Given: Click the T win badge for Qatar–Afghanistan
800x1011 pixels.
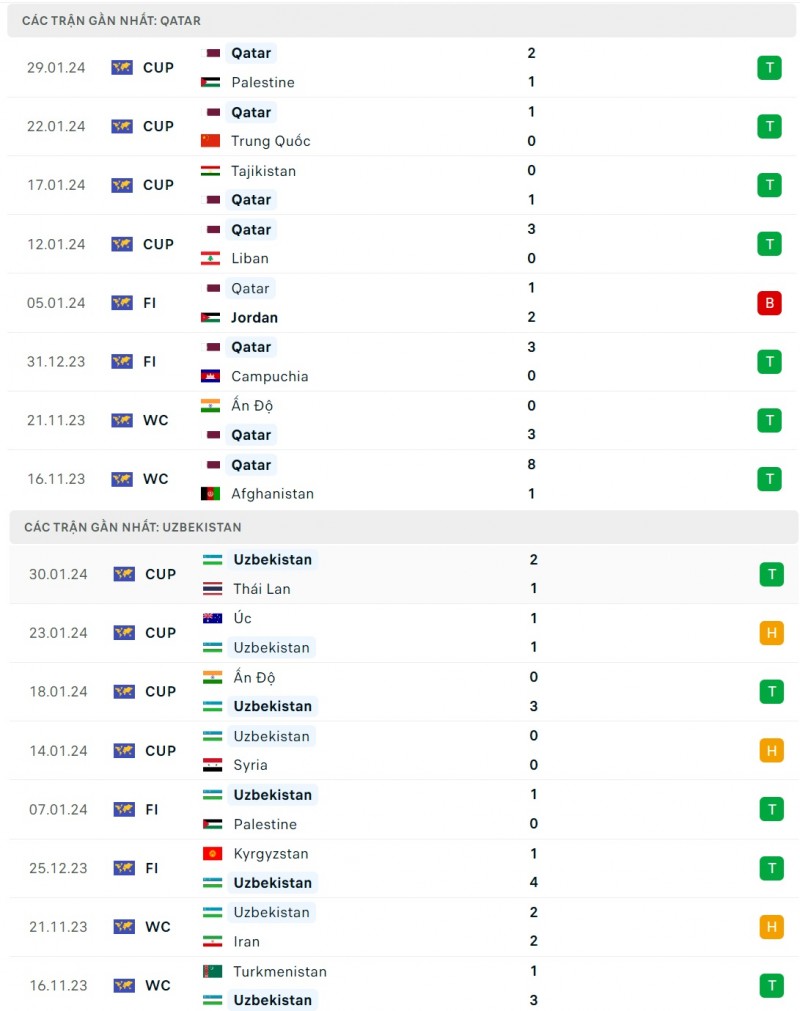Looking at the screenshot, I should point(769,479).
